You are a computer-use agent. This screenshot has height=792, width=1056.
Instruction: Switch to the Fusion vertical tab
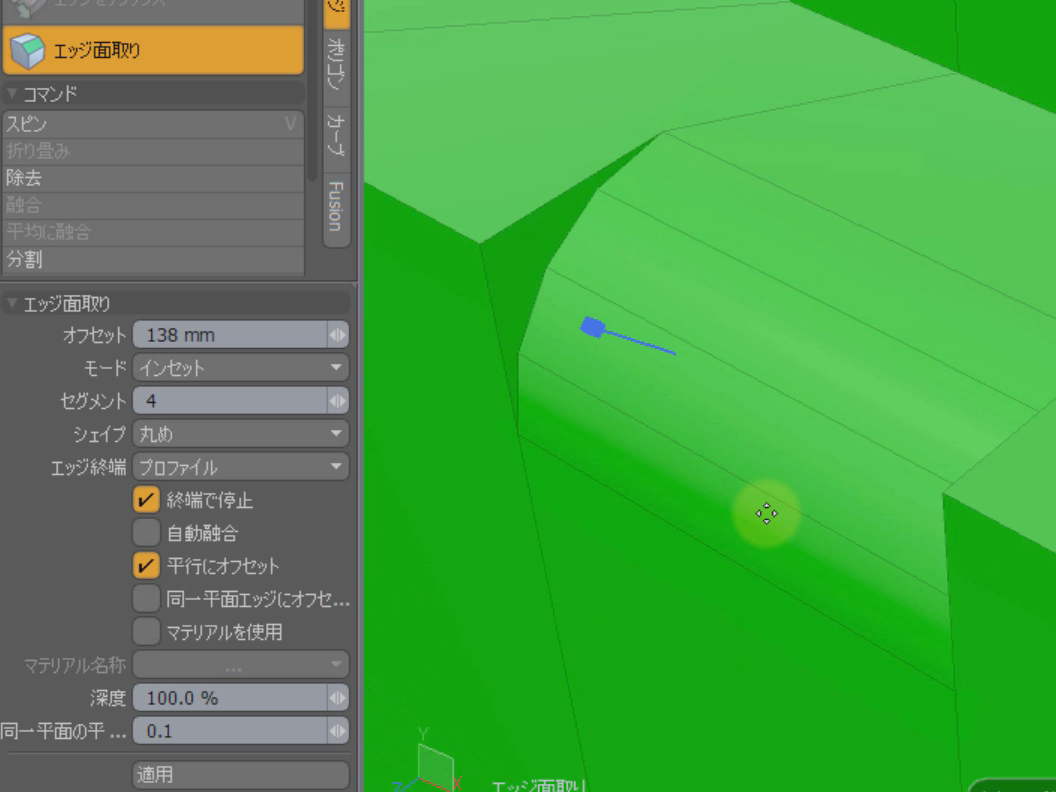pos(337,206)
